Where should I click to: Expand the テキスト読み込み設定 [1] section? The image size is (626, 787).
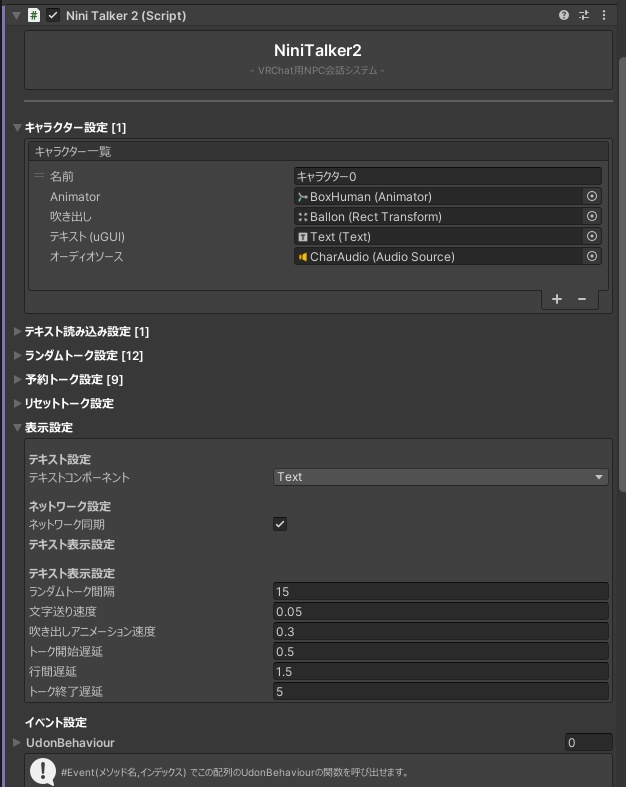[x=17, y=331]
